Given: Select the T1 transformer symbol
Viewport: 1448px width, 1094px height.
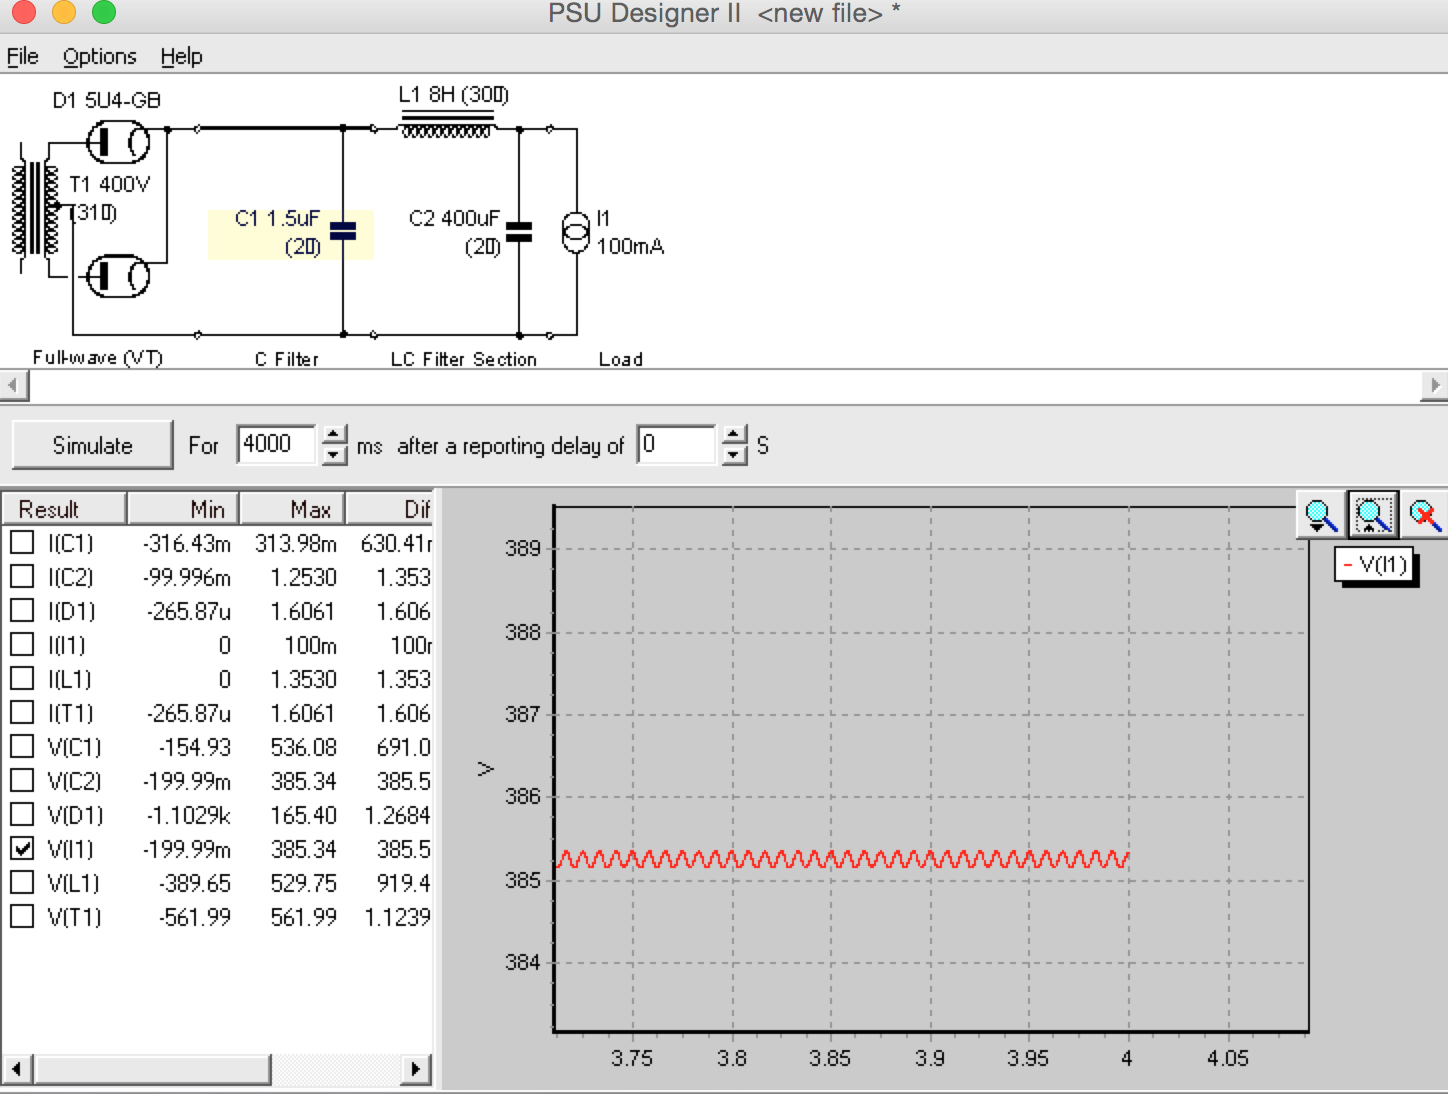Looking at the screenshot, I should (x=35, y=209).
